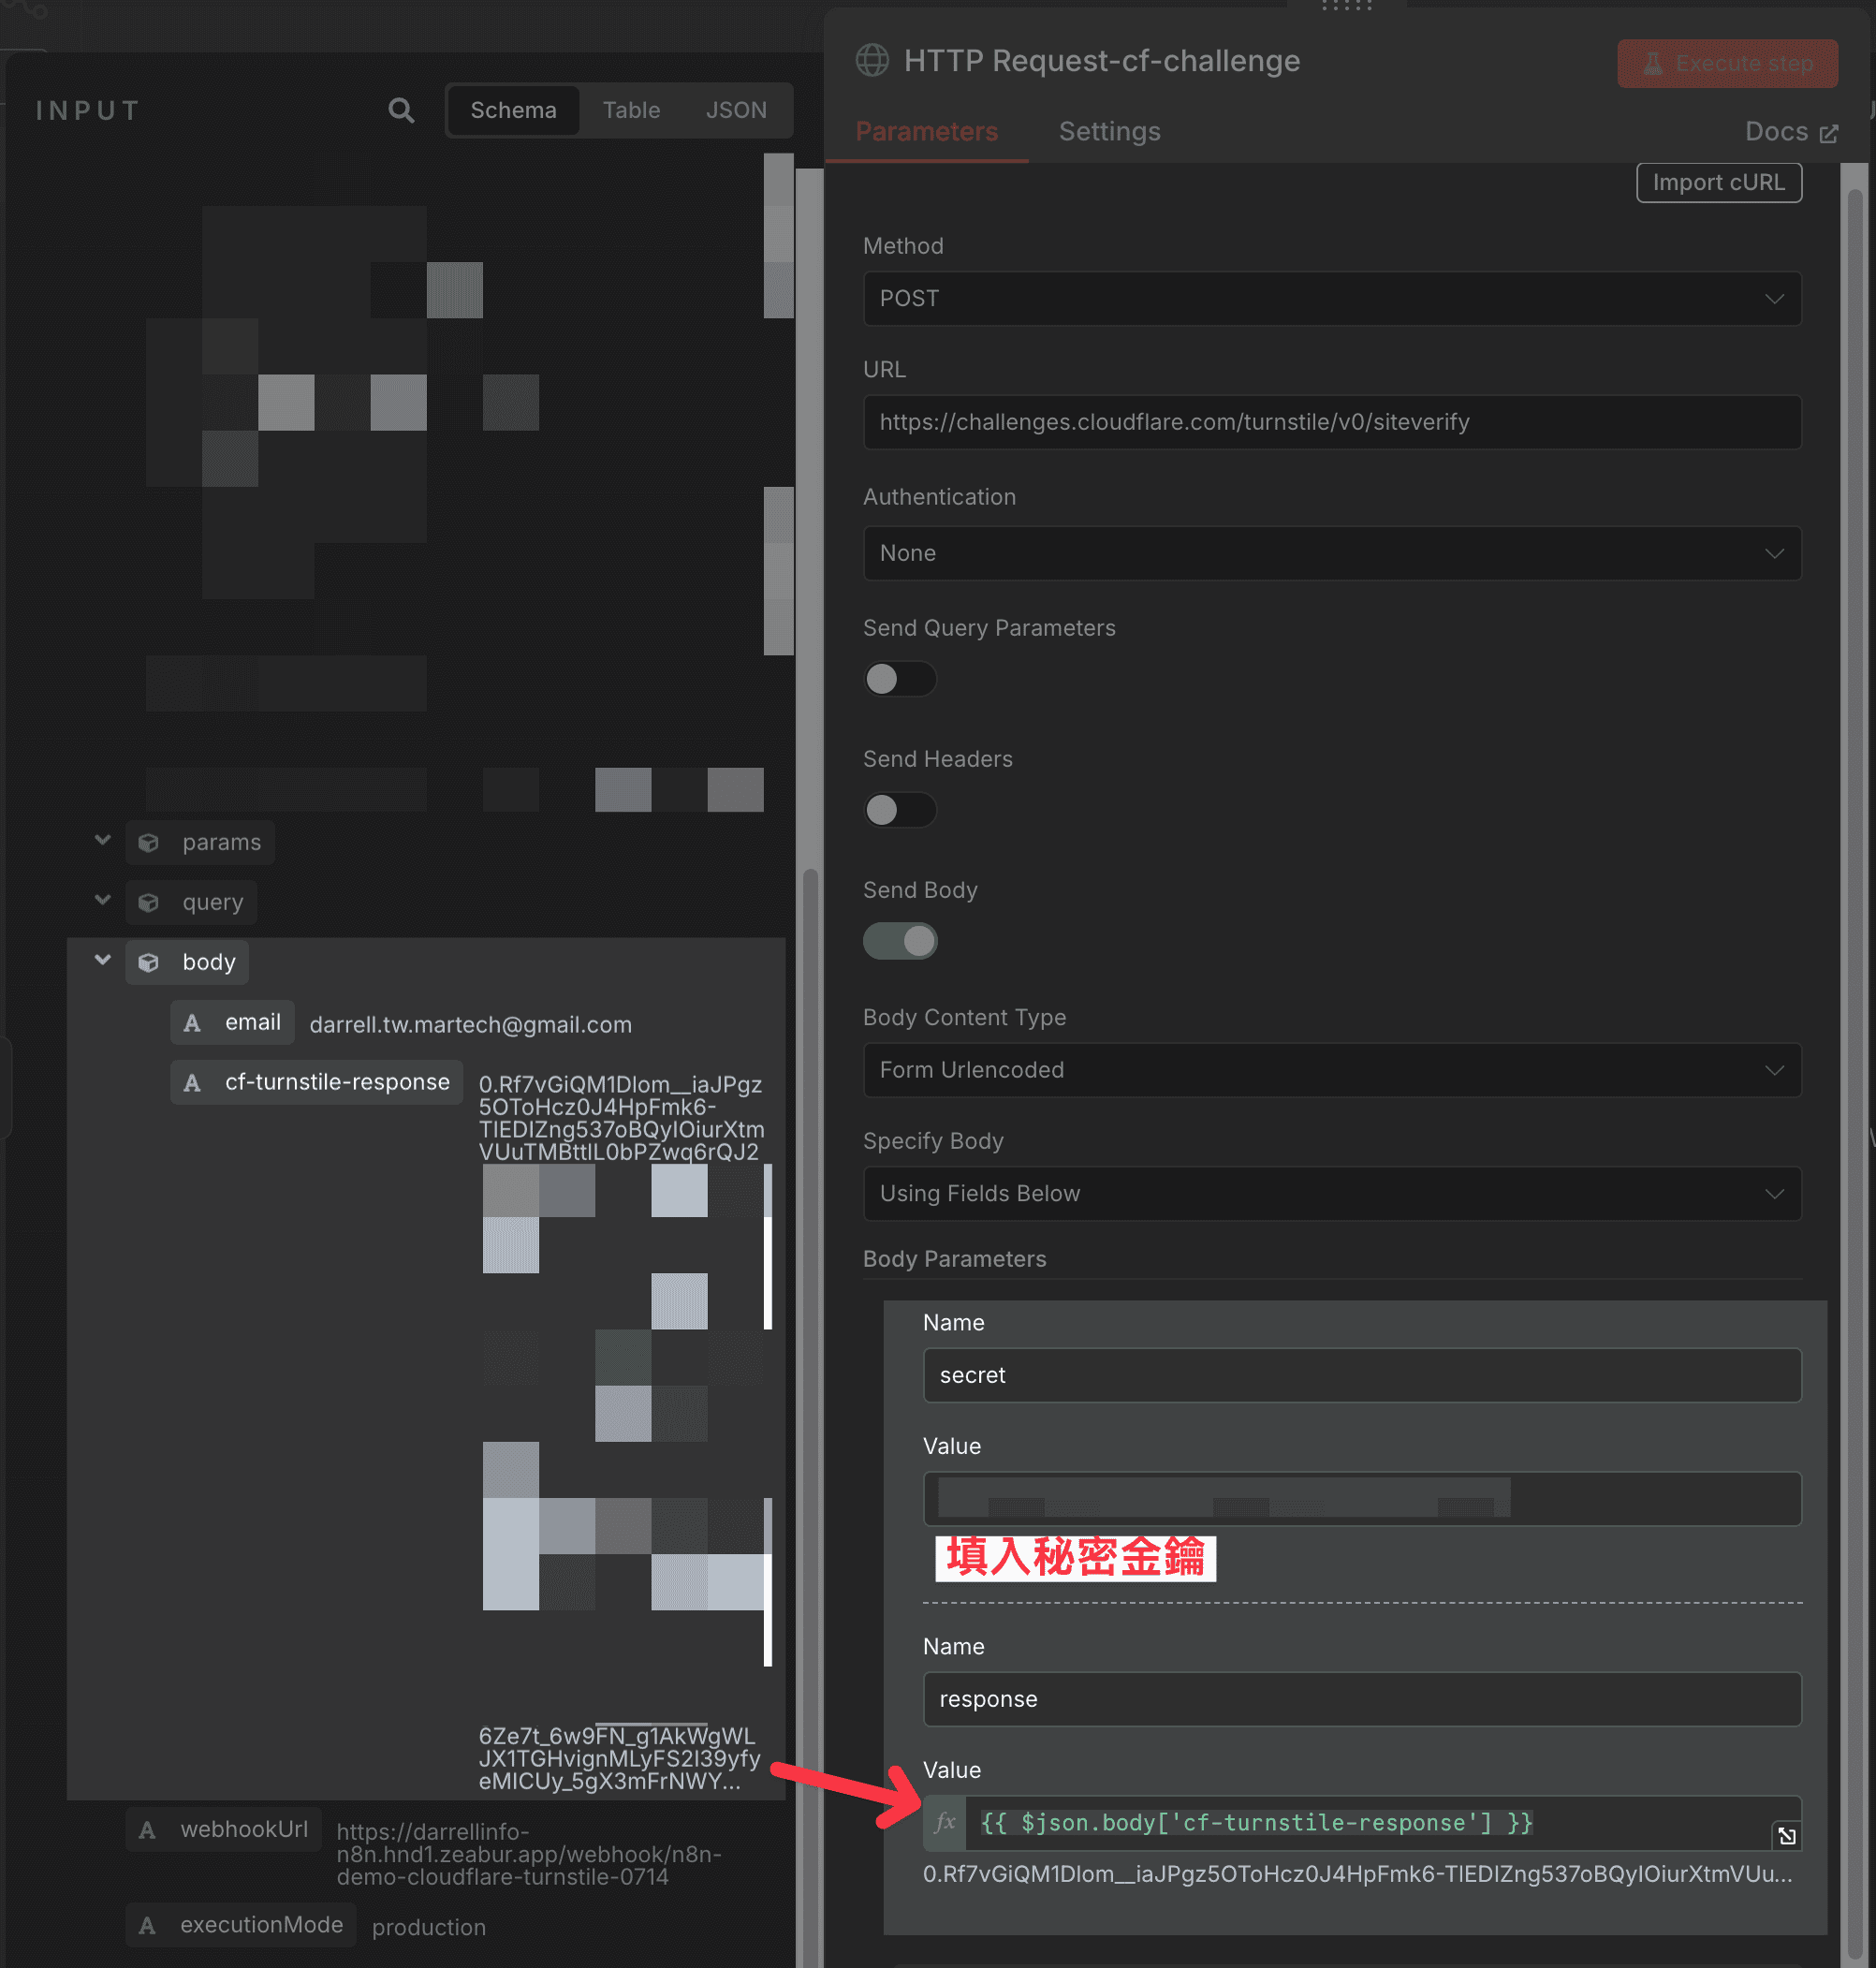The width and height of the screenshot is (1876, 1968).
Task: Collapse the body section in the schema
Action: pyautogui.click(x=101, y=960)
